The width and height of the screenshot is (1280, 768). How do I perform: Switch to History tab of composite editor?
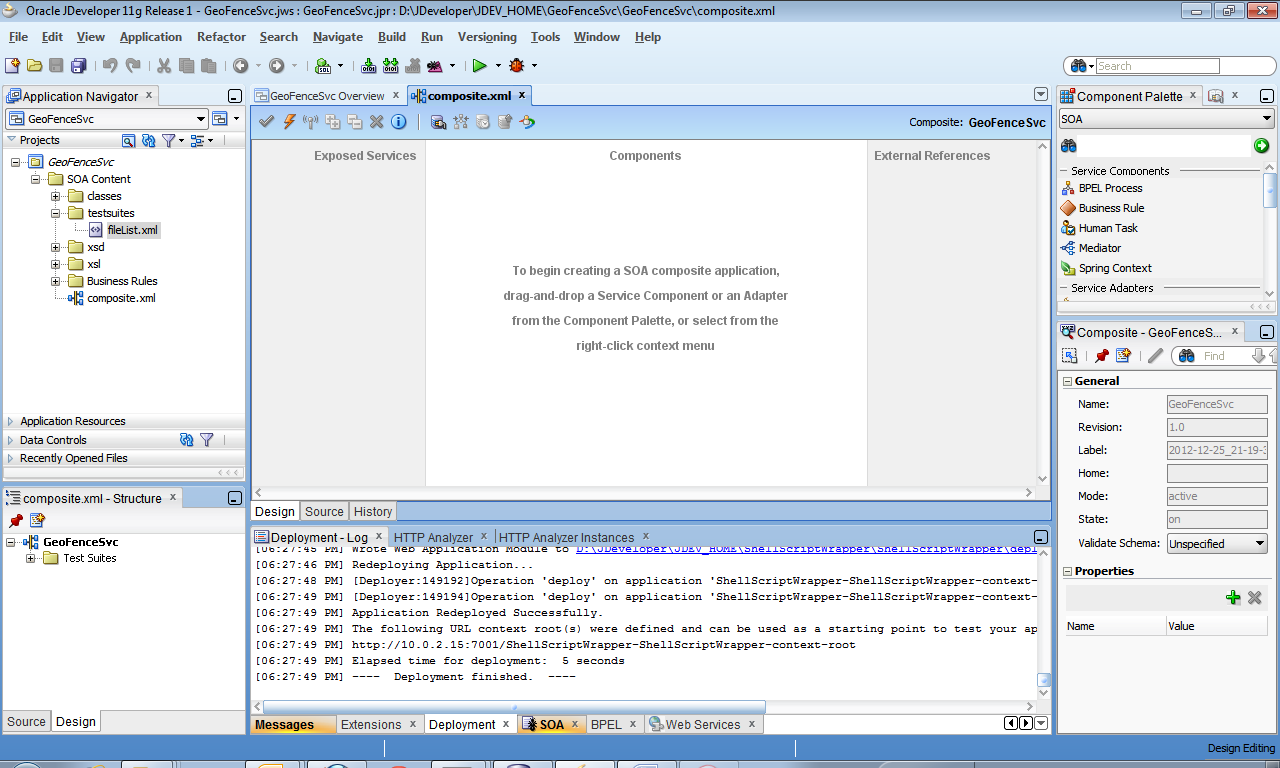373,511
